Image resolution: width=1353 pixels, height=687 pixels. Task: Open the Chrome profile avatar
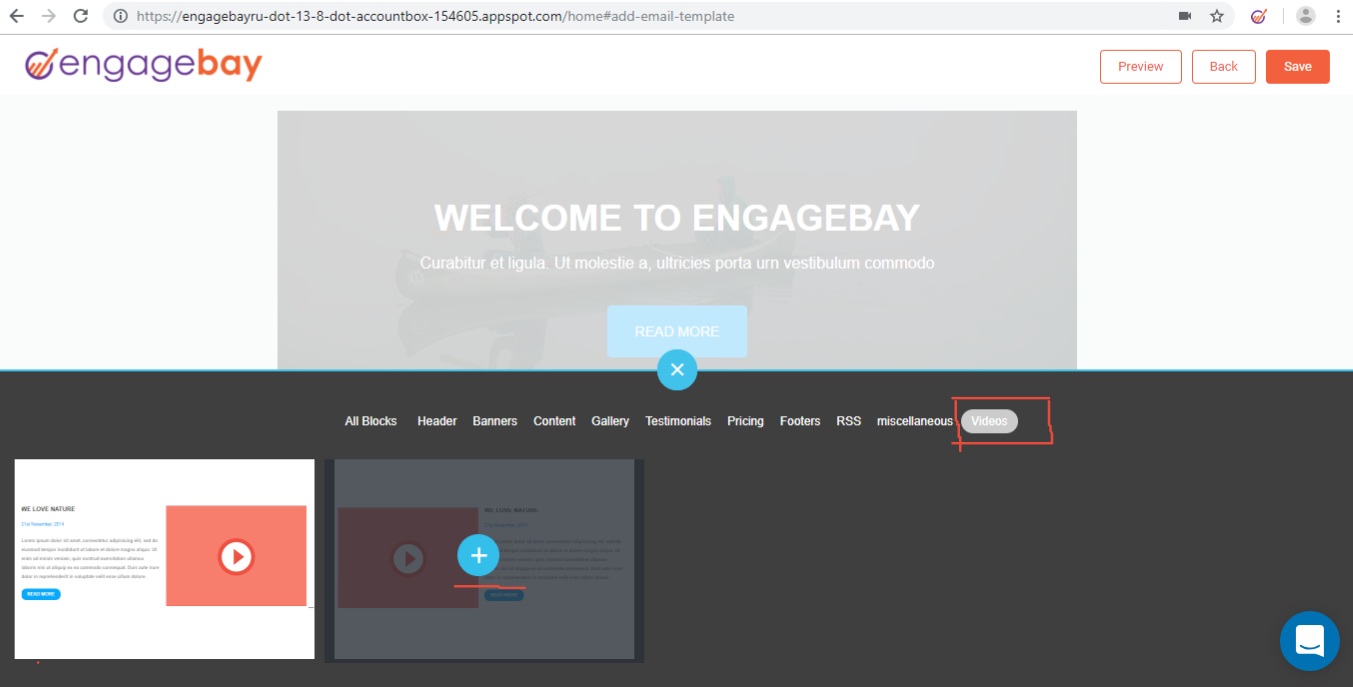tap(1305, 16)
